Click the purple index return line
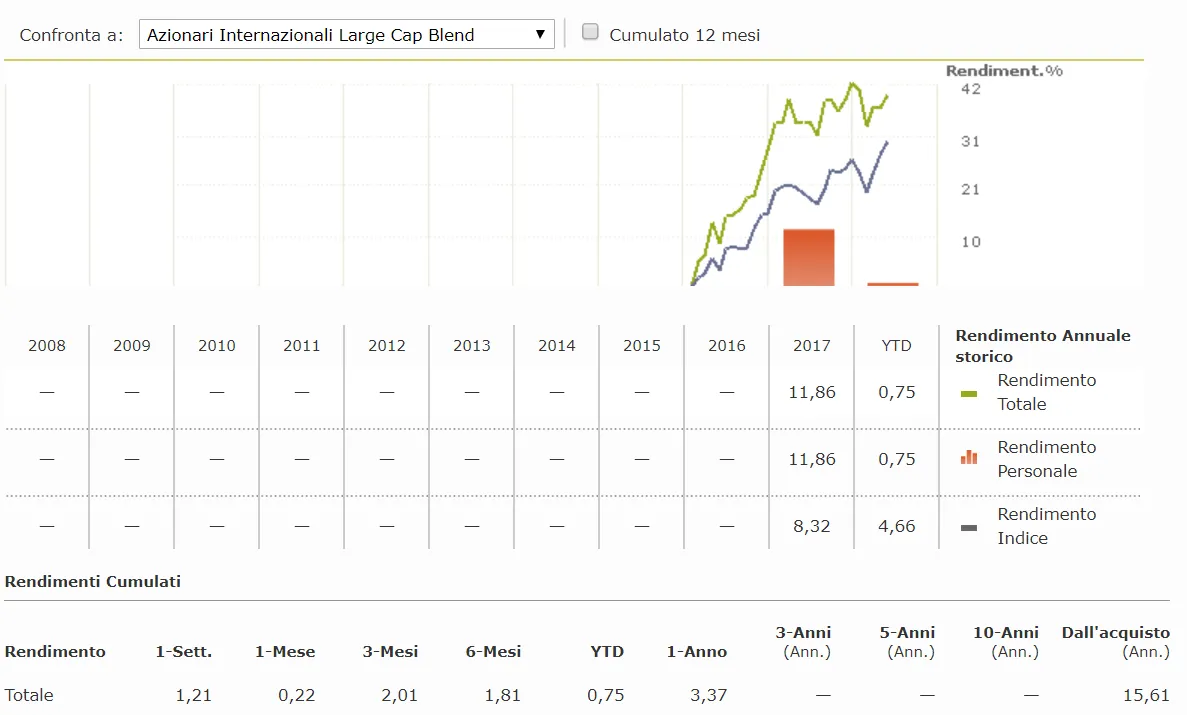 tap(790, 186)
